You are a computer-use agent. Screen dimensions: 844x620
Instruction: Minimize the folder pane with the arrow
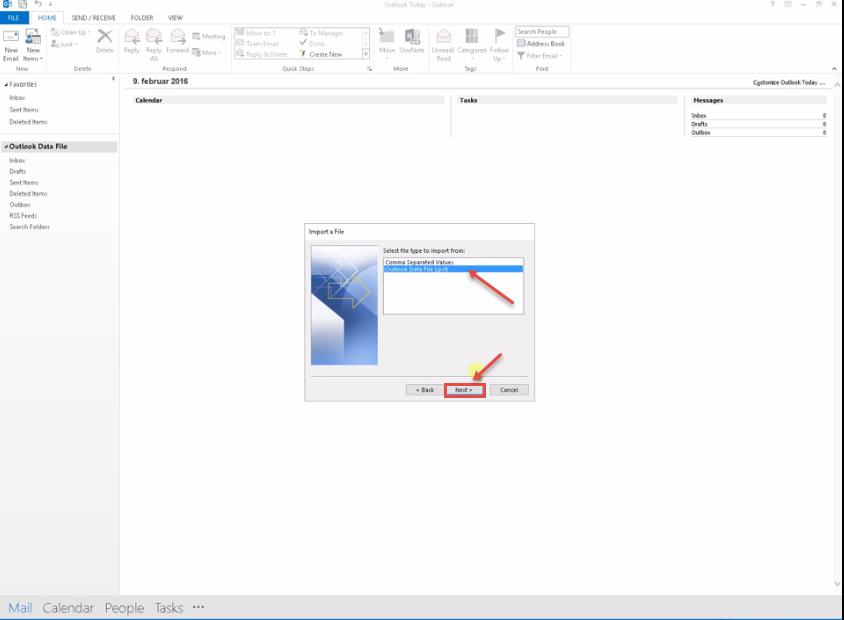(113, 79)
